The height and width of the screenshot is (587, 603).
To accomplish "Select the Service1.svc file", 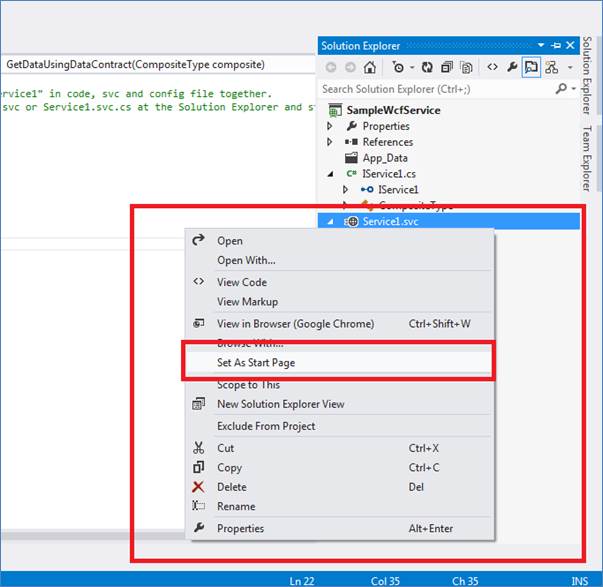I will [390, 222].
